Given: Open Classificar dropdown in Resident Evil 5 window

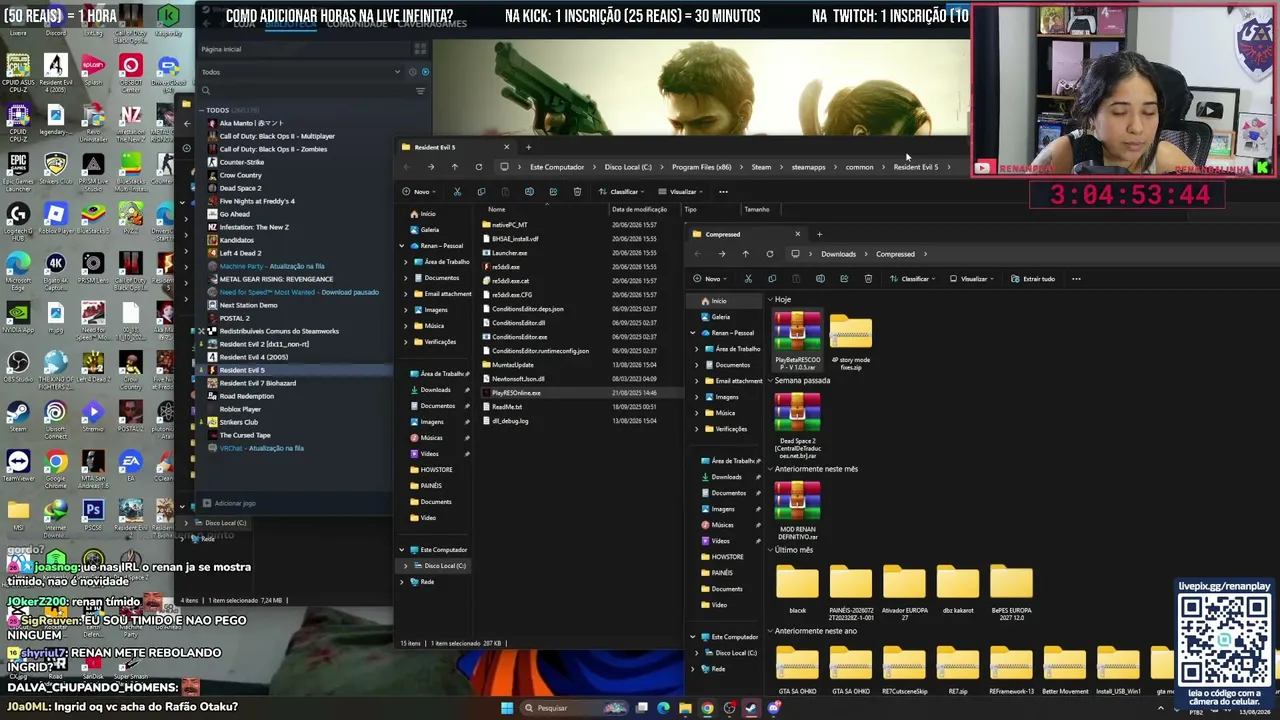Looking at the screenshot, I should click(x=624, y=192).
